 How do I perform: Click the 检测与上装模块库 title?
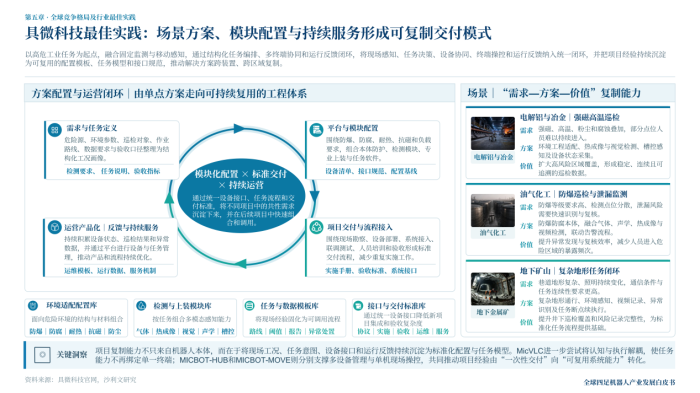tap(182, 306)
